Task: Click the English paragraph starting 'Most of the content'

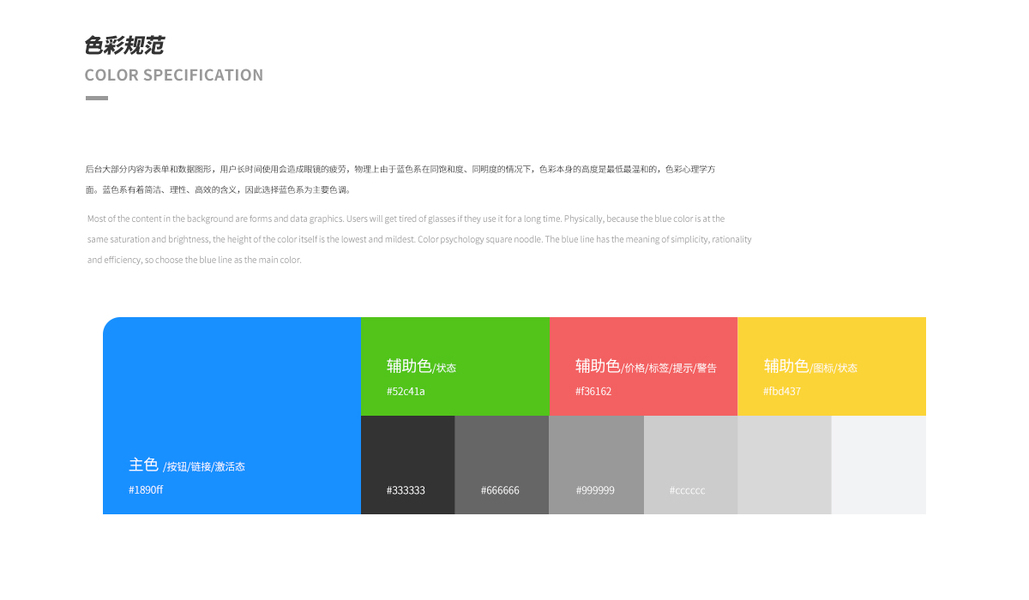Action: (x=419, y=239)
